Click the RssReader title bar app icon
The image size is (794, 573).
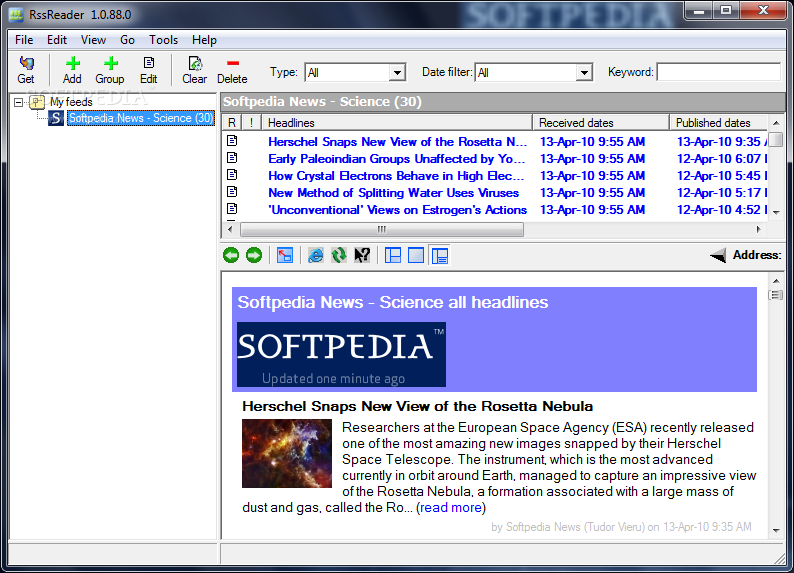[x=16, y=15]
